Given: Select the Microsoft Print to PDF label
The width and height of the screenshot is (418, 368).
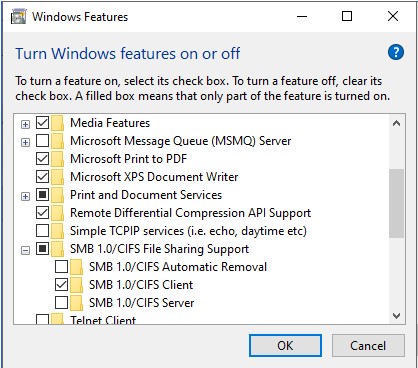Looking at the screenshot, I should [x=128, y=159].
